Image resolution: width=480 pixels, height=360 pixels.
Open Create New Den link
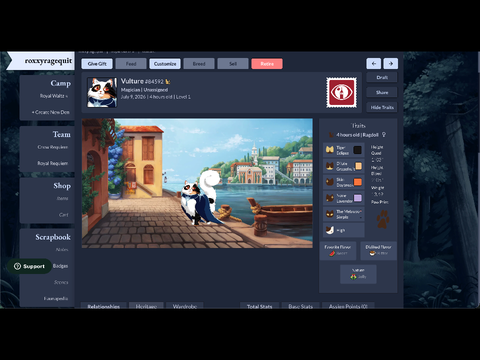51,112
